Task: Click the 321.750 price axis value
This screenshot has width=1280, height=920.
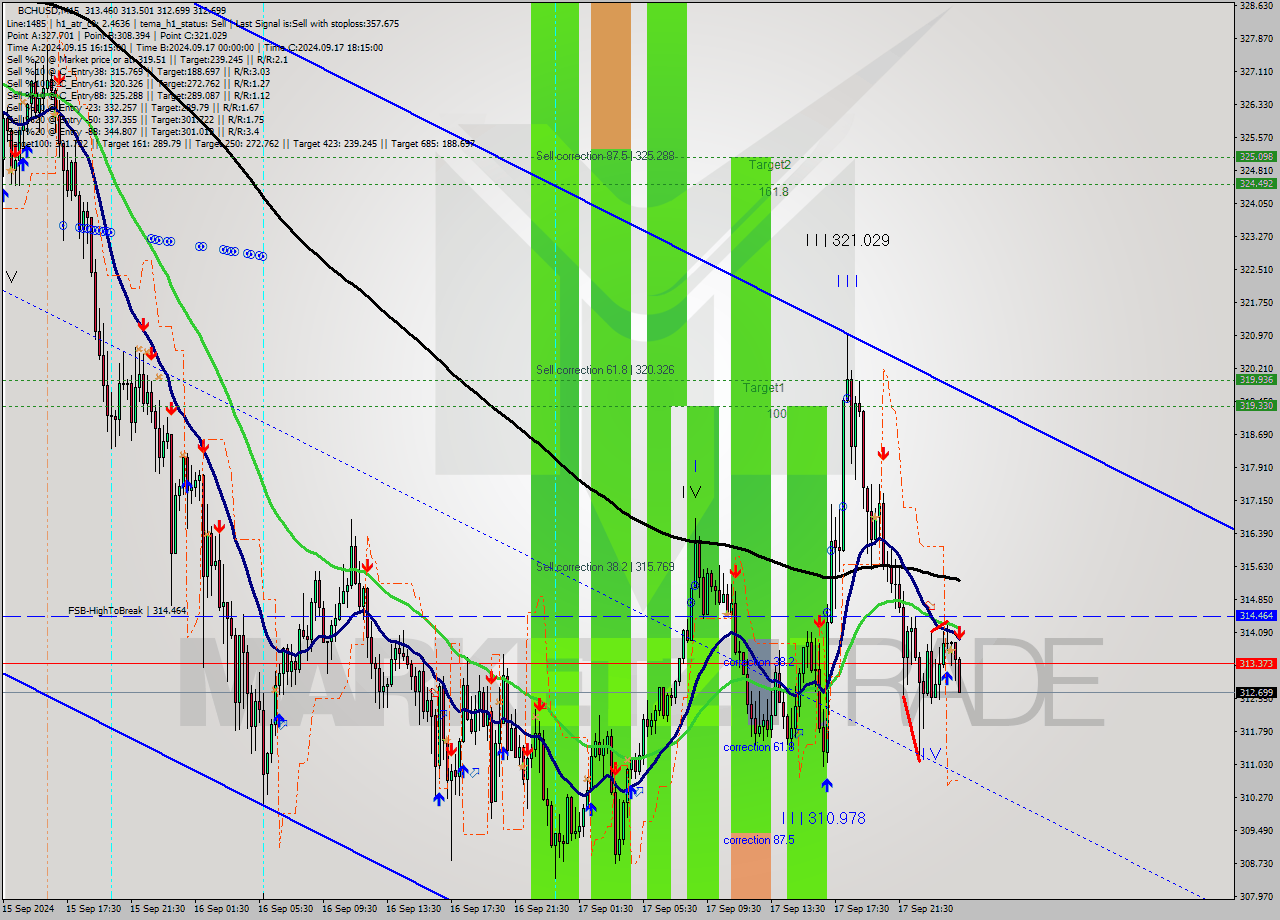Action: pos(1256,302)
